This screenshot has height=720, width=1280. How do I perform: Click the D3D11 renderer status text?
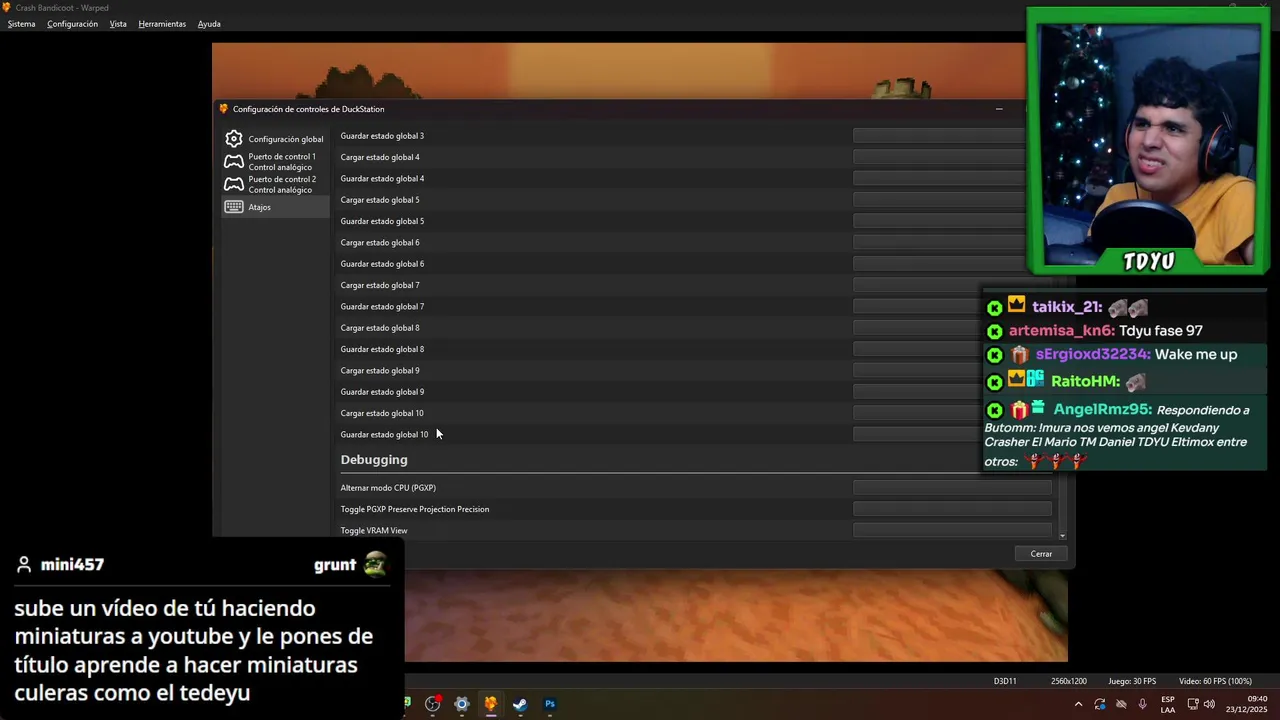[x=1005, y=681]
